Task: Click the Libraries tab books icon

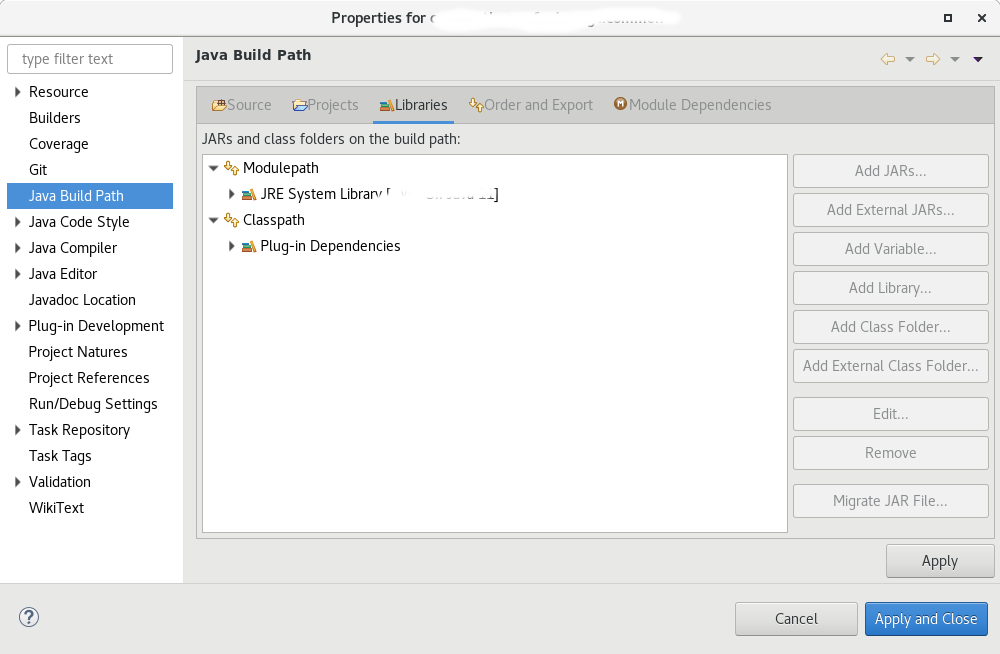Action: click(386, 105)
